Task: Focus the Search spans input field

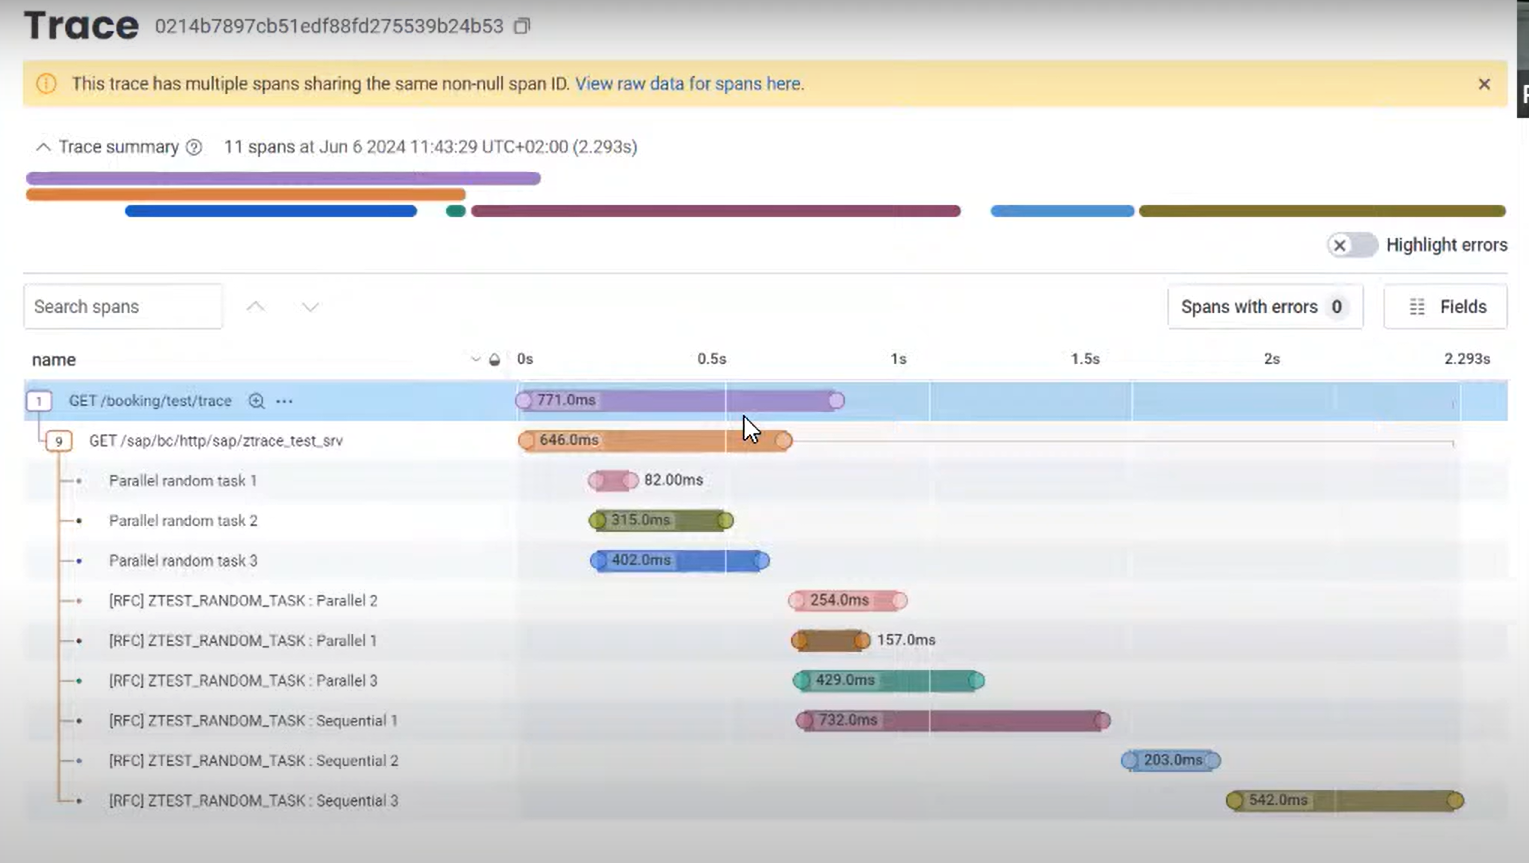Action: 123,307
